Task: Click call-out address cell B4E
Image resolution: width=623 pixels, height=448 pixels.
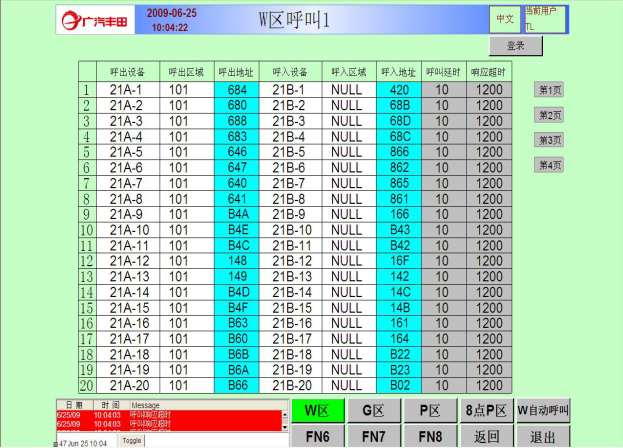Action: (x=237, y=230)
